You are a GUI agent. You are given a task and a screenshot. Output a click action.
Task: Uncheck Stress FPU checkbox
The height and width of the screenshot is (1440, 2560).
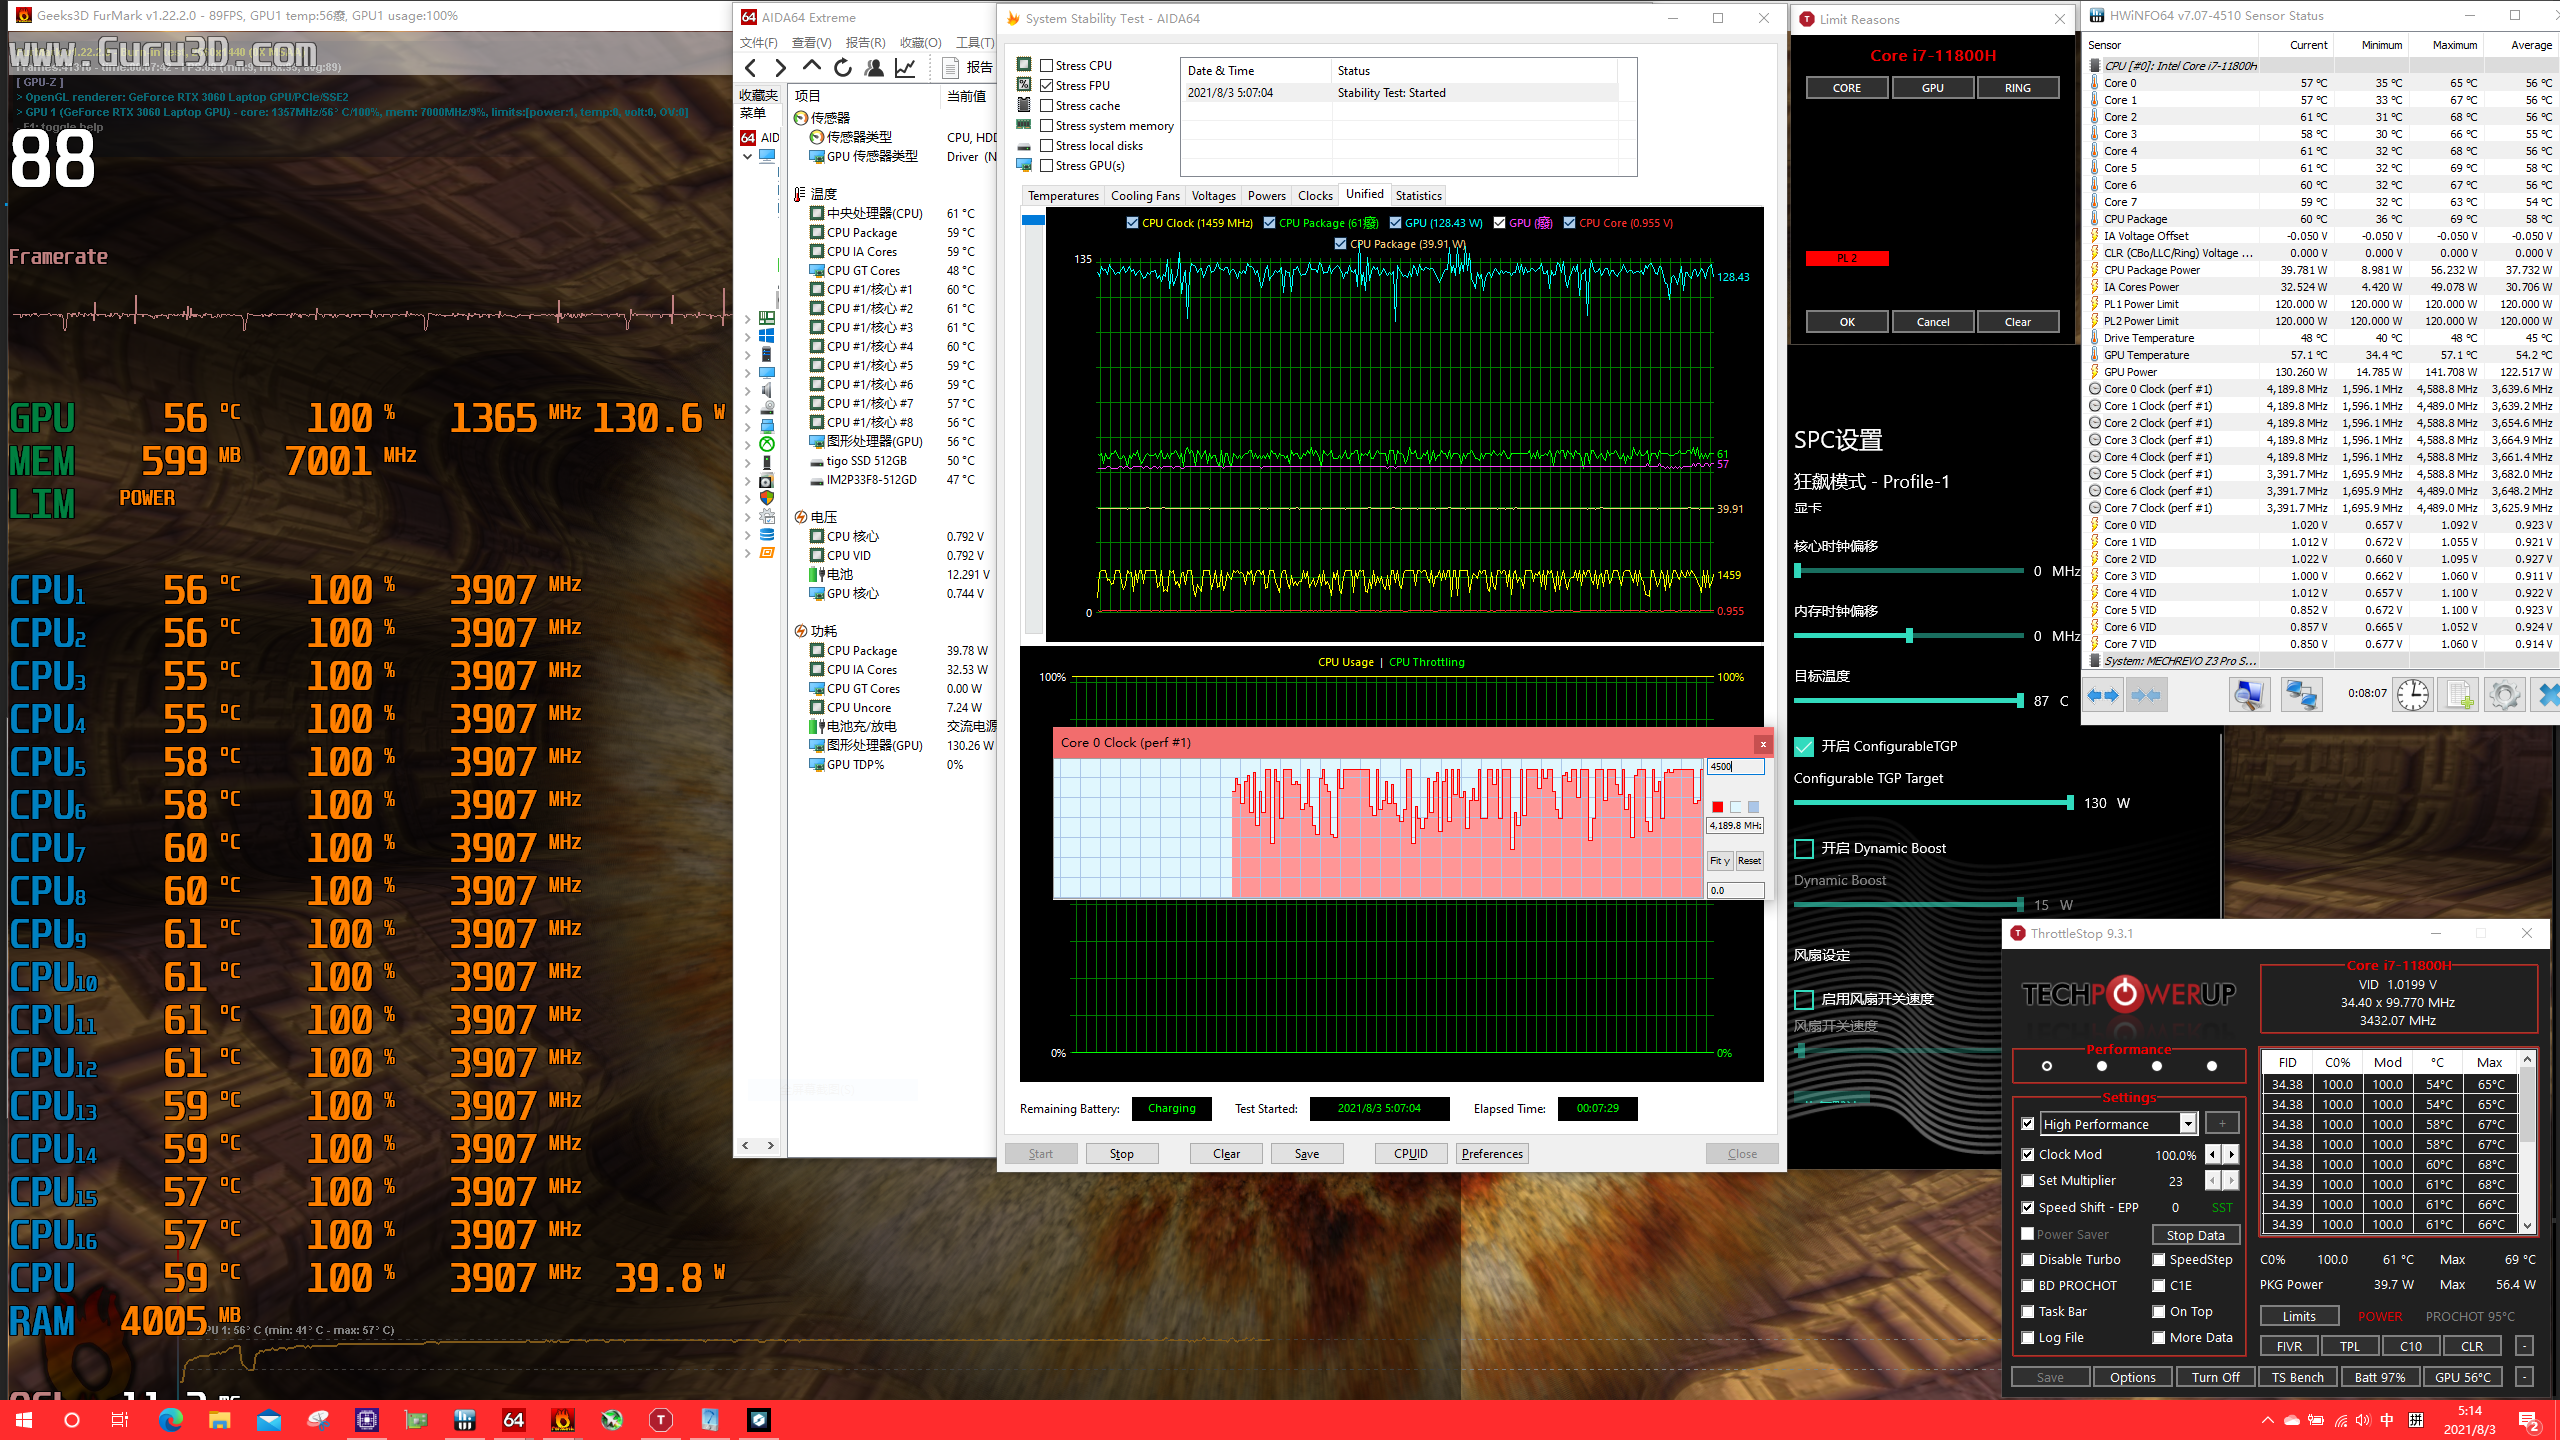(1046, 85)
